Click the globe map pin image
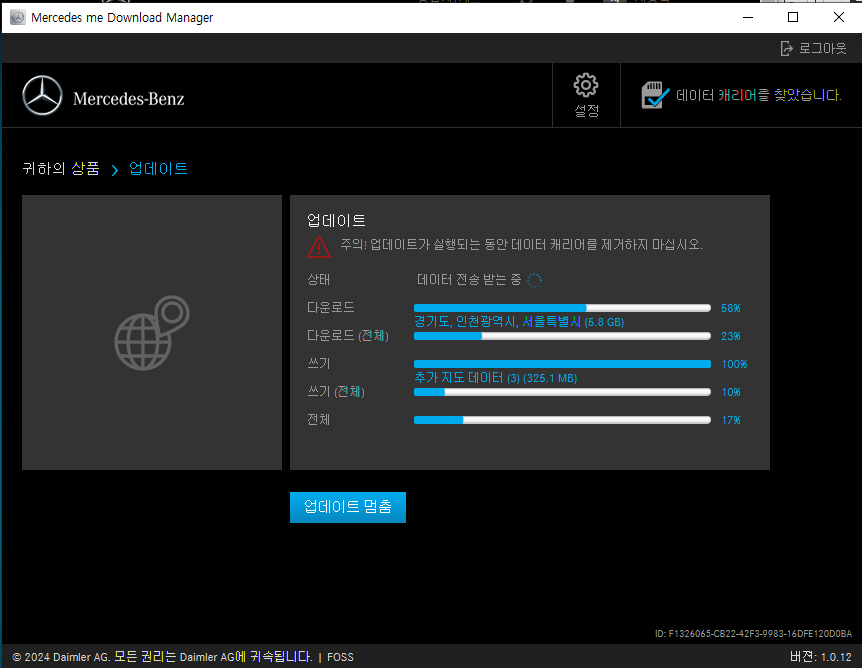This screenshot has width=862, height=668. [152, 333]
